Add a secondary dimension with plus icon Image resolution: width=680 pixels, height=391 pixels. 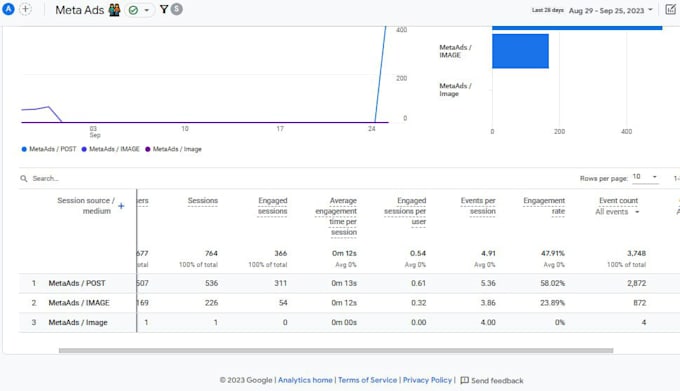(121, 206)
